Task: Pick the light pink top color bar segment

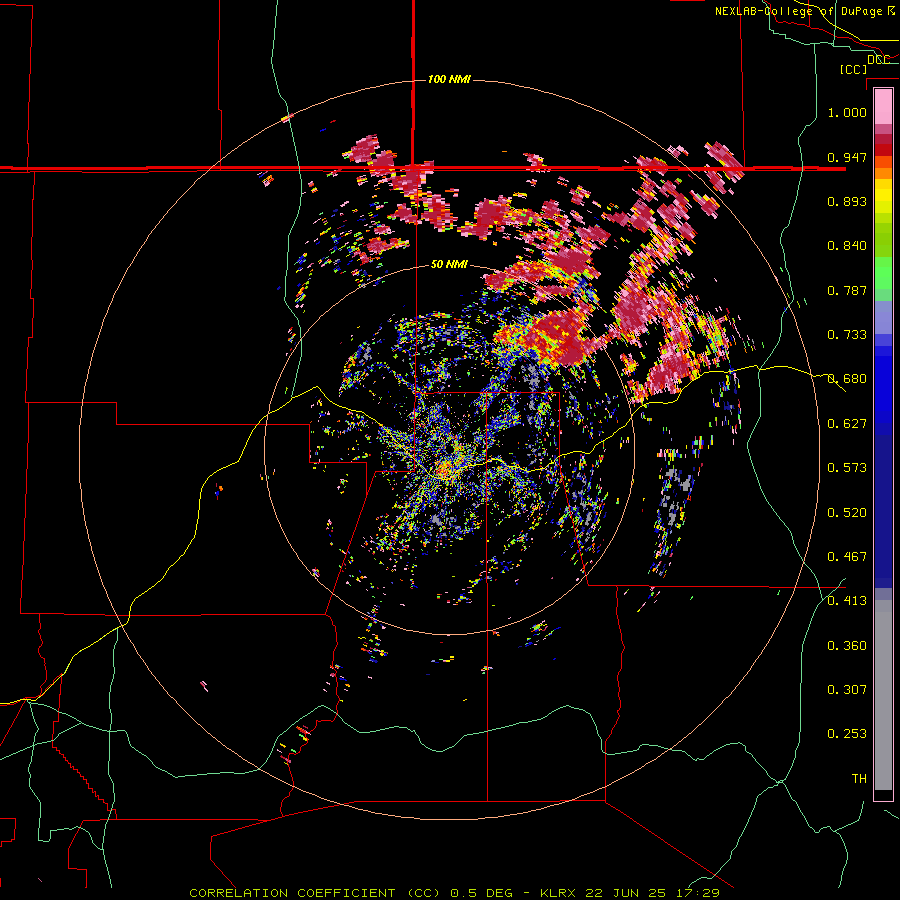Action: click(883, 106)
